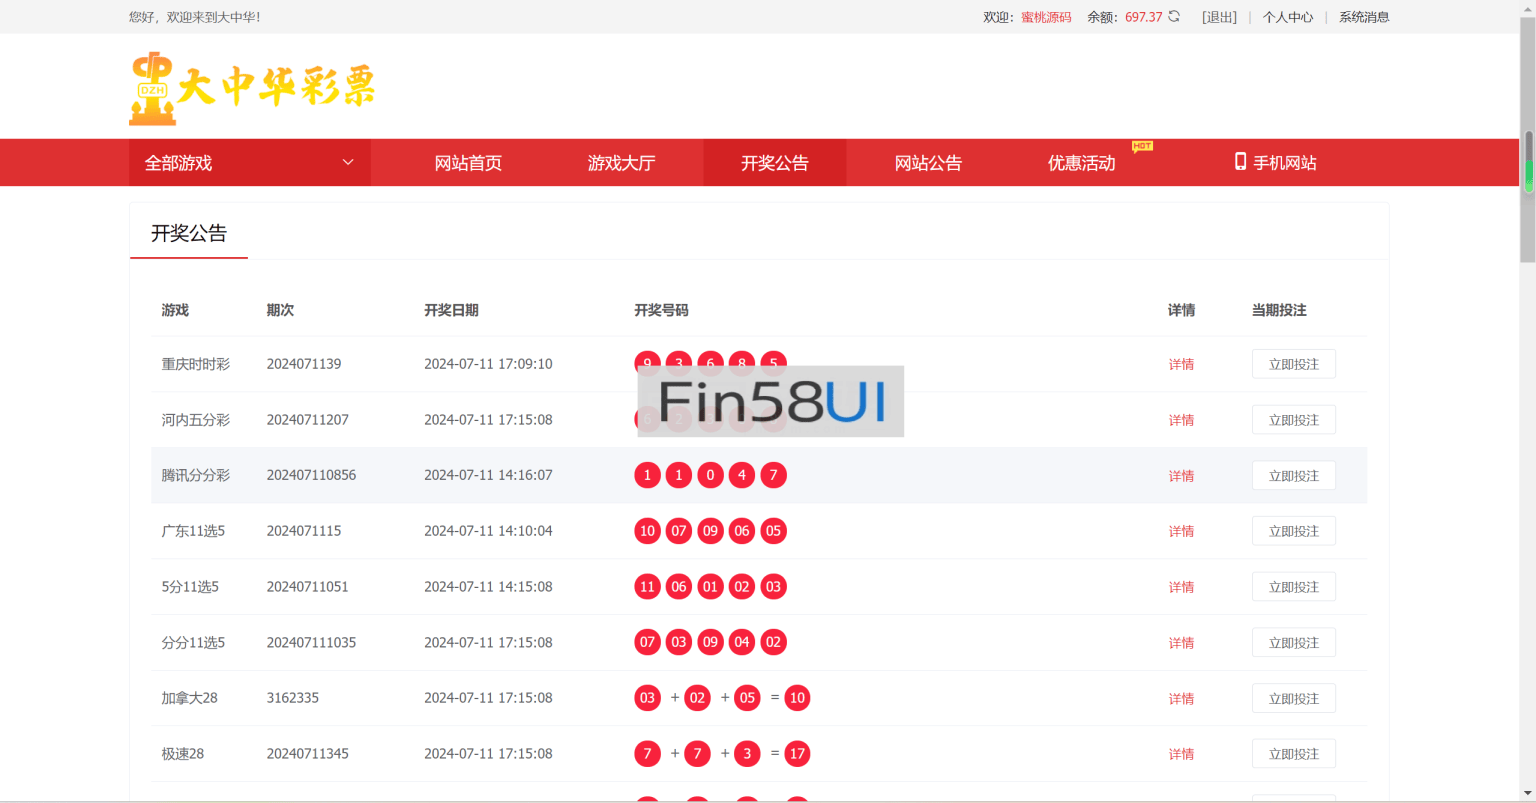The image size is (1536, 803).
Task: Go to the 游戏大厅 menu item
Action: pos(621,163)
